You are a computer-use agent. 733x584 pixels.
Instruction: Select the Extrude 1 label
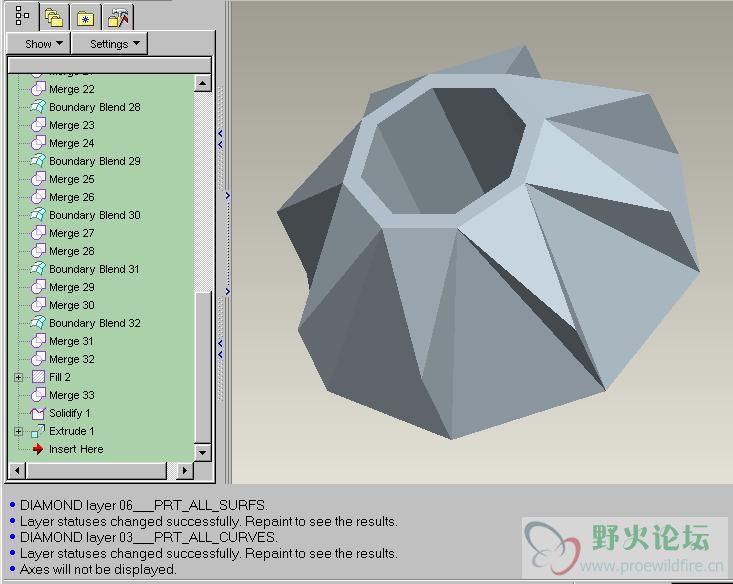coord(72,431)
